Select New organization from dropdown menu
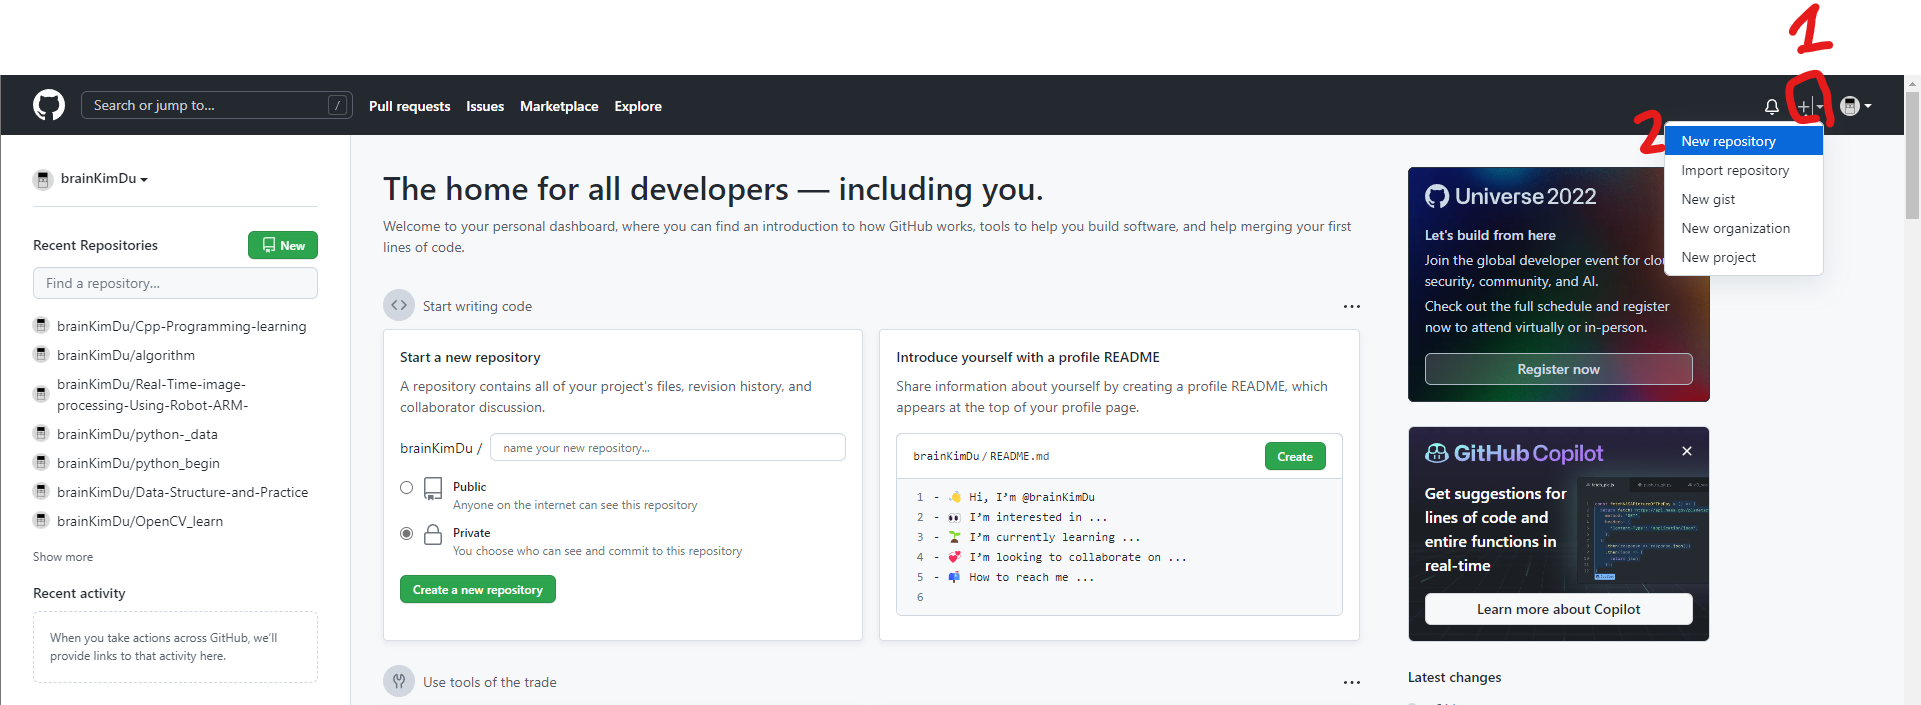The image size is (1921, 705). click(1743, 228)
